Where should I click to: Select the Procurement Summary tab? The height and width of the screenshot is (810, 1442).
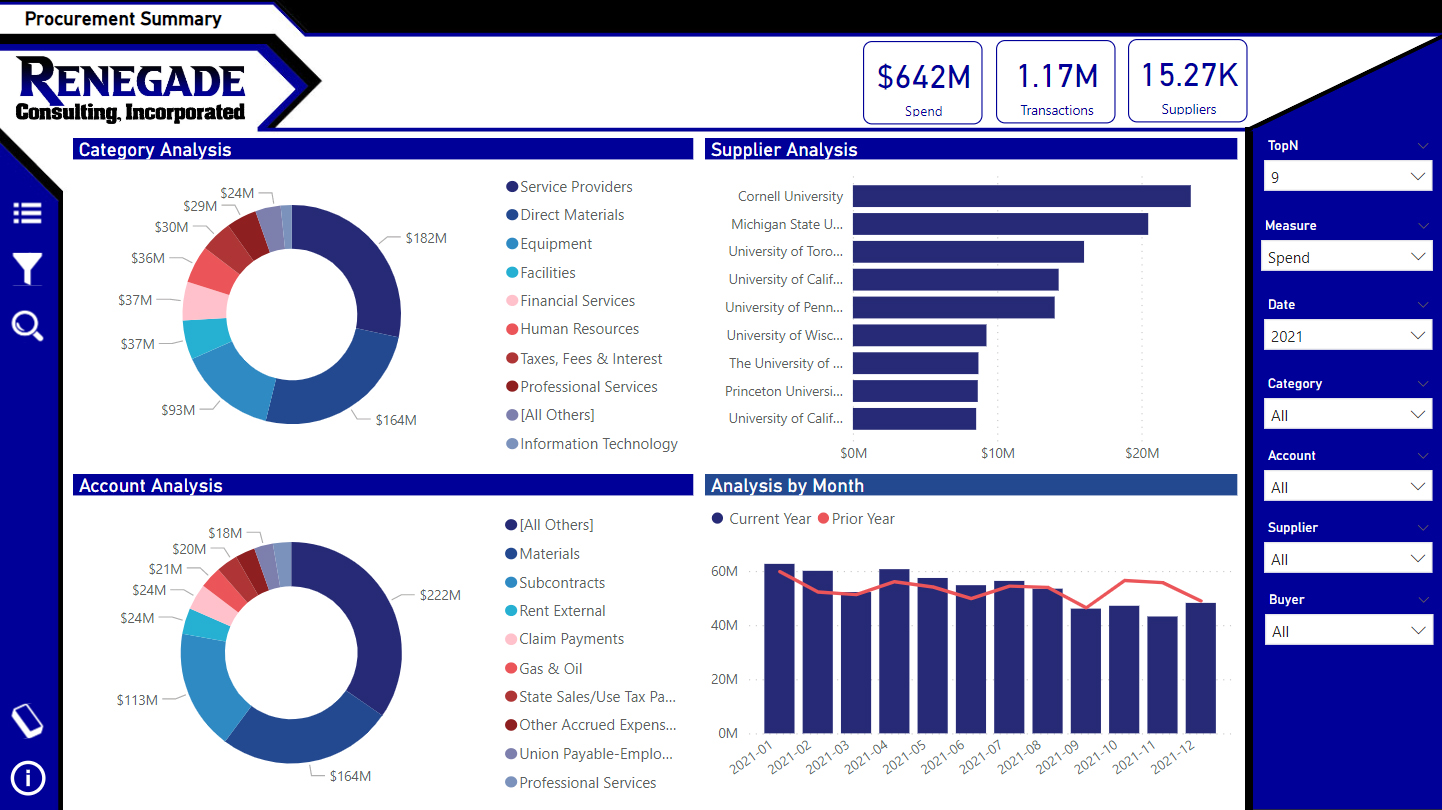[x=123, y=18]
